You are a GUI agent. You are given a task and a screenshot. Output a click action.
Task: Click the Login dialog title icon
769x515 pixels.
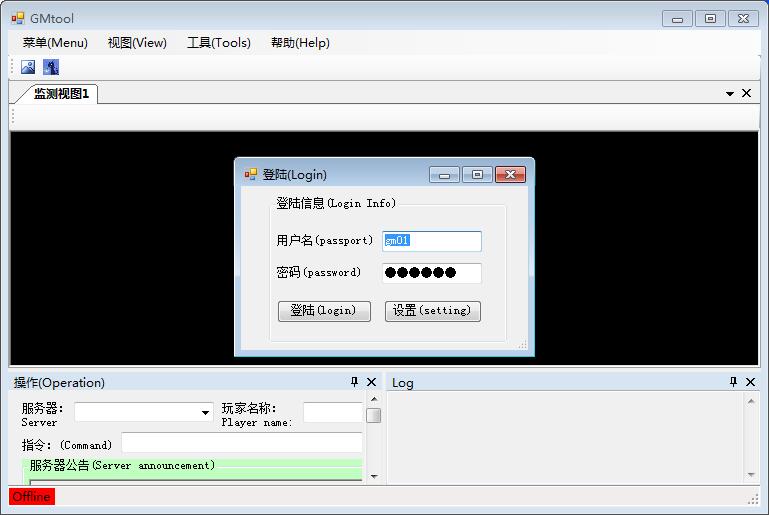coord(251,174)
